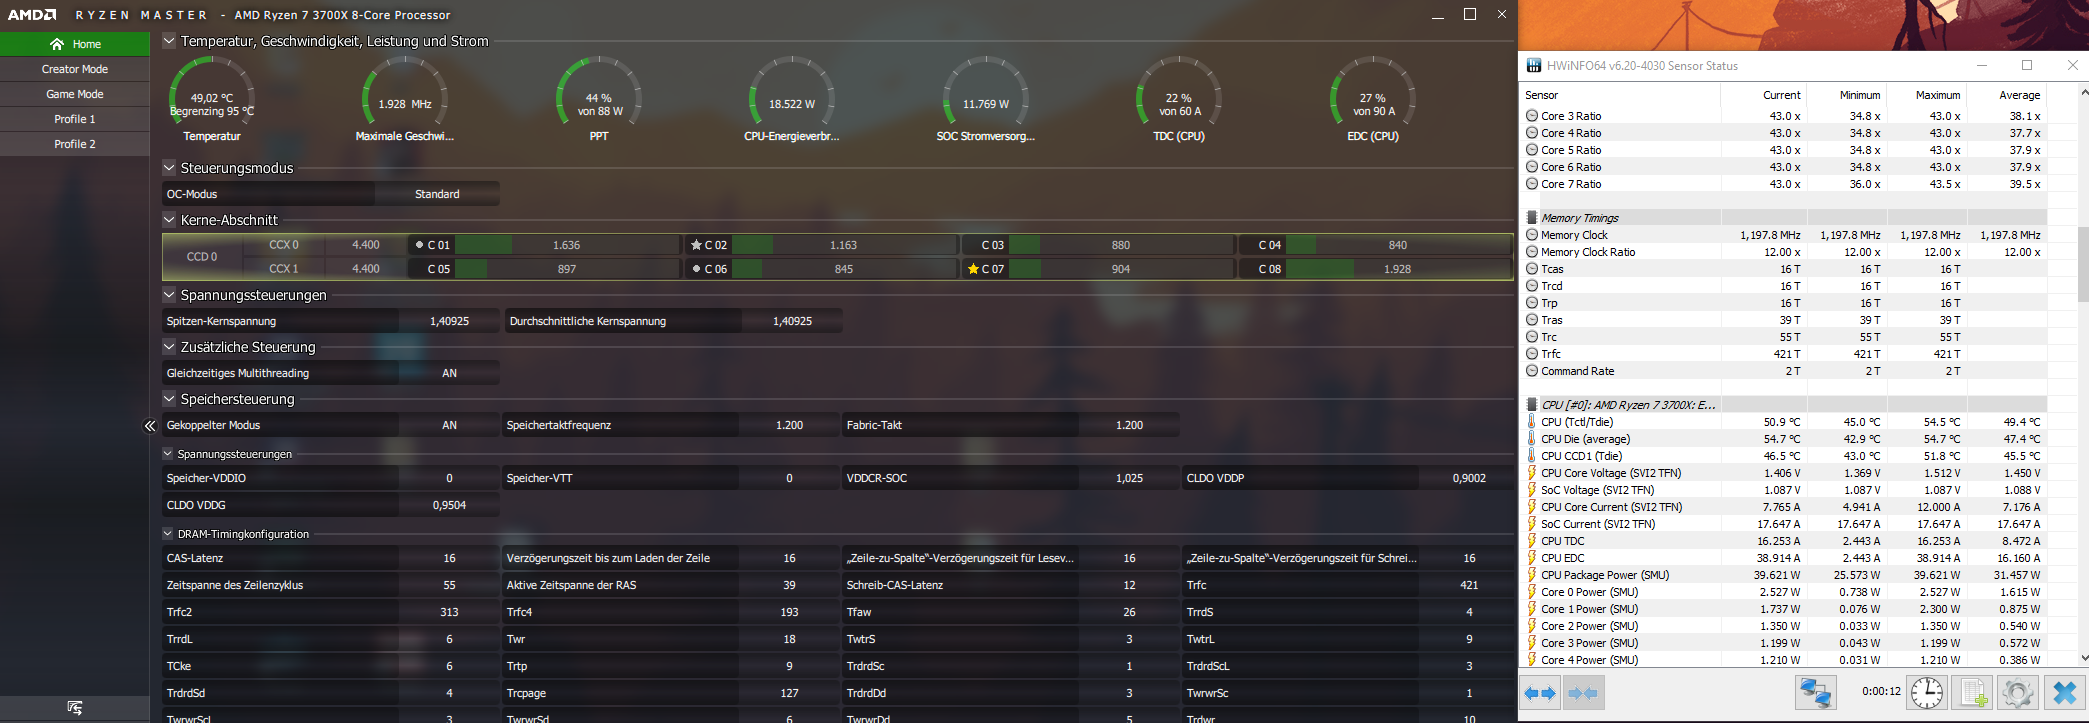This screenshot has width=2089, height=723.
Task: Click the Sensor column header in HWiNFO
Action: point(1621,95)
